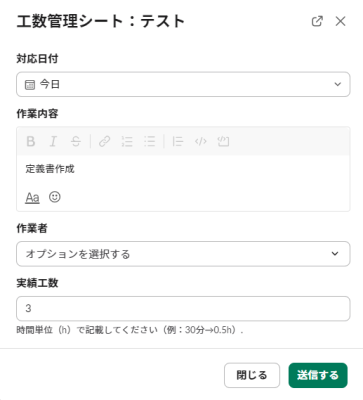Toggle bold formatting in 作業内容 editor

pos(31,141)
